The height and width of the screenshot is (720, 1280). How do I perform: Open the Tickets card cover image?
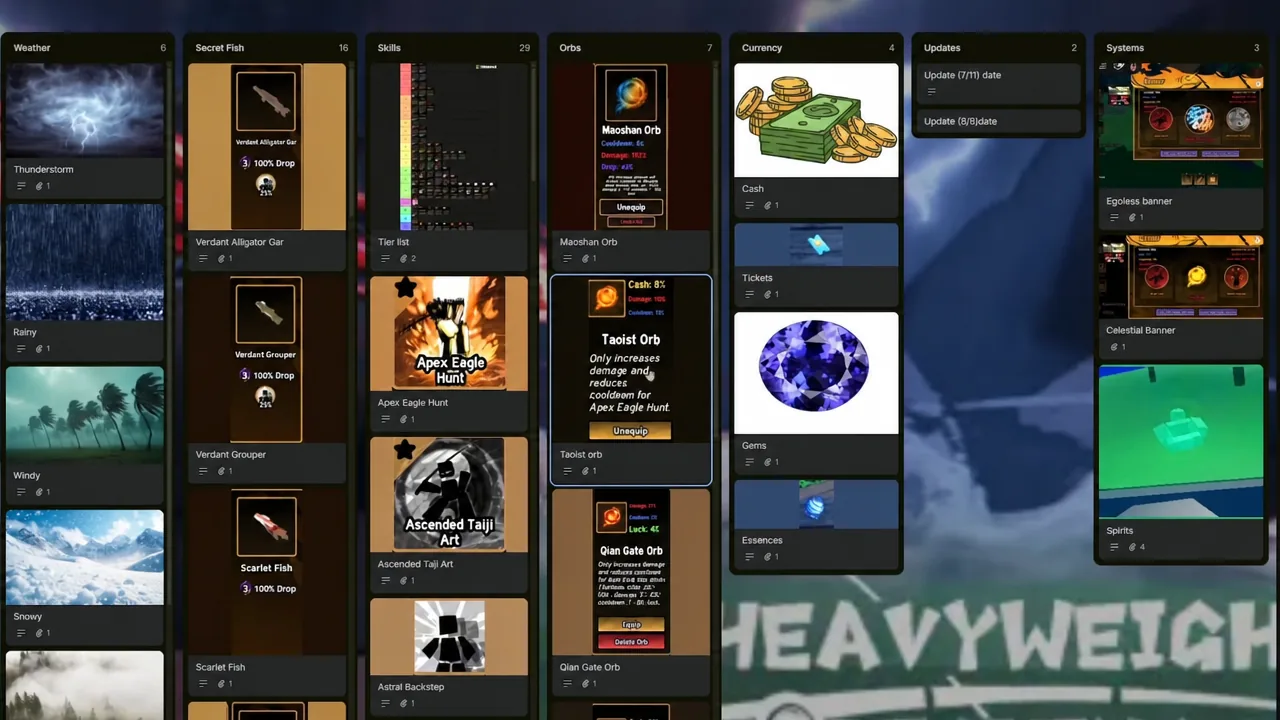tap(816, 245)
